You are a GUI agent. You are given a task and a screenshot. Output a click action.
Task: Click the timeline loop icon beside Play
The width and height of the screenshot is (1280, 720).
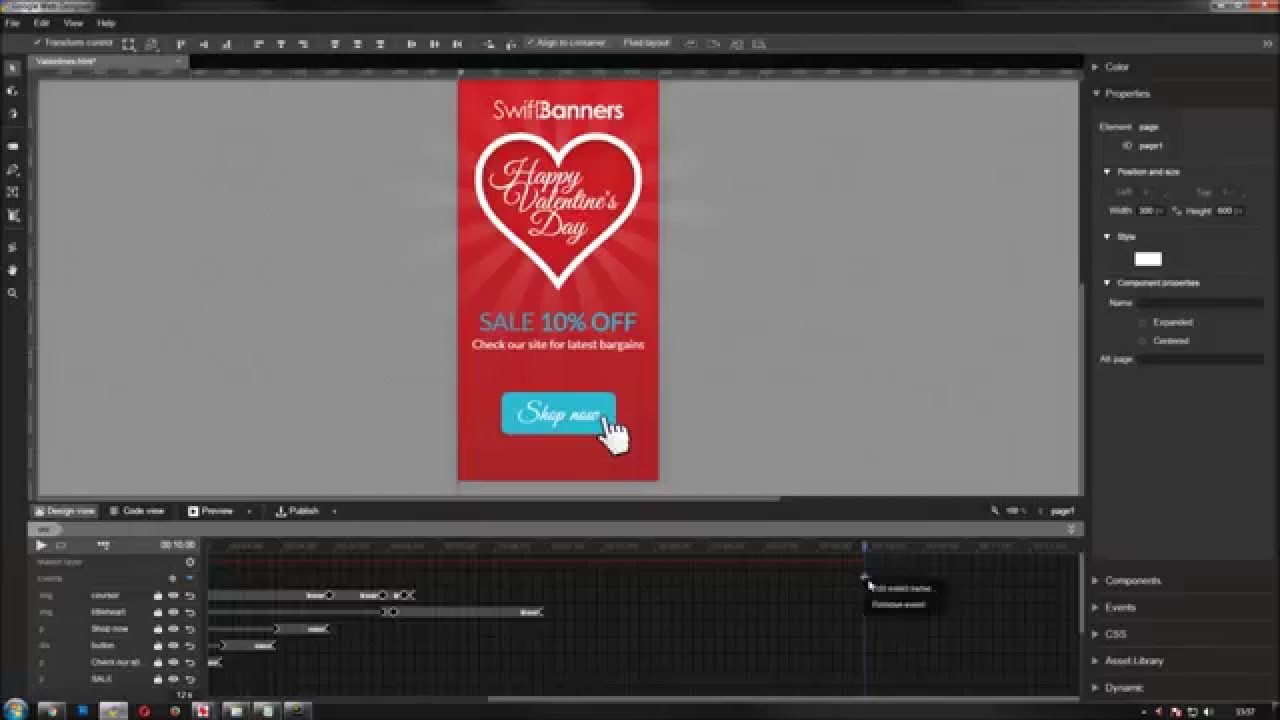tap(60, 545)
